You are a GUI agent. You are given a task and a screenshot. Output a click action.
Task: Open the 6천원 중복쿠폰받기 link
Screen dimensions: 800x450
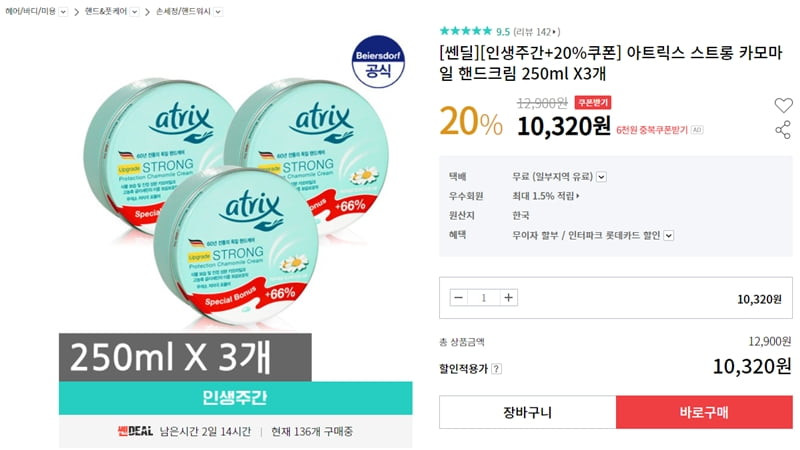652,130
